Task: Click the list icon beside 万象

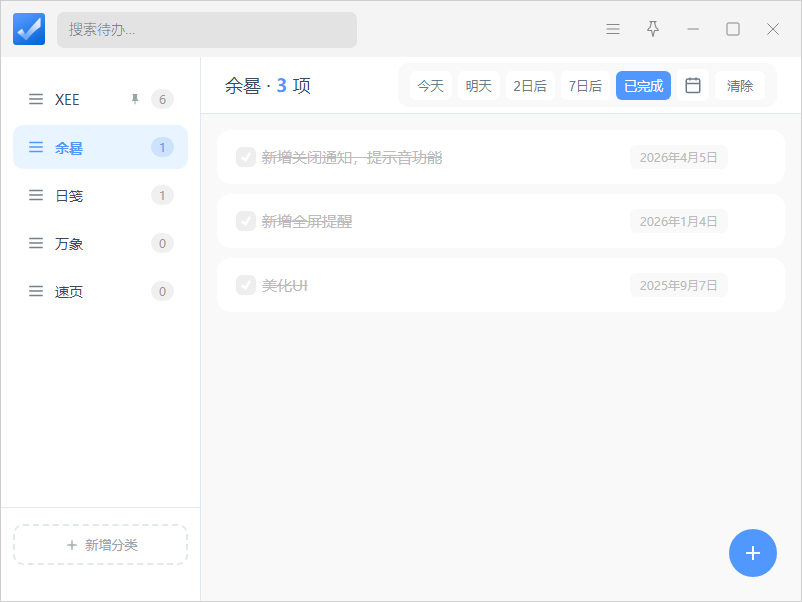Action: [36, 243]
